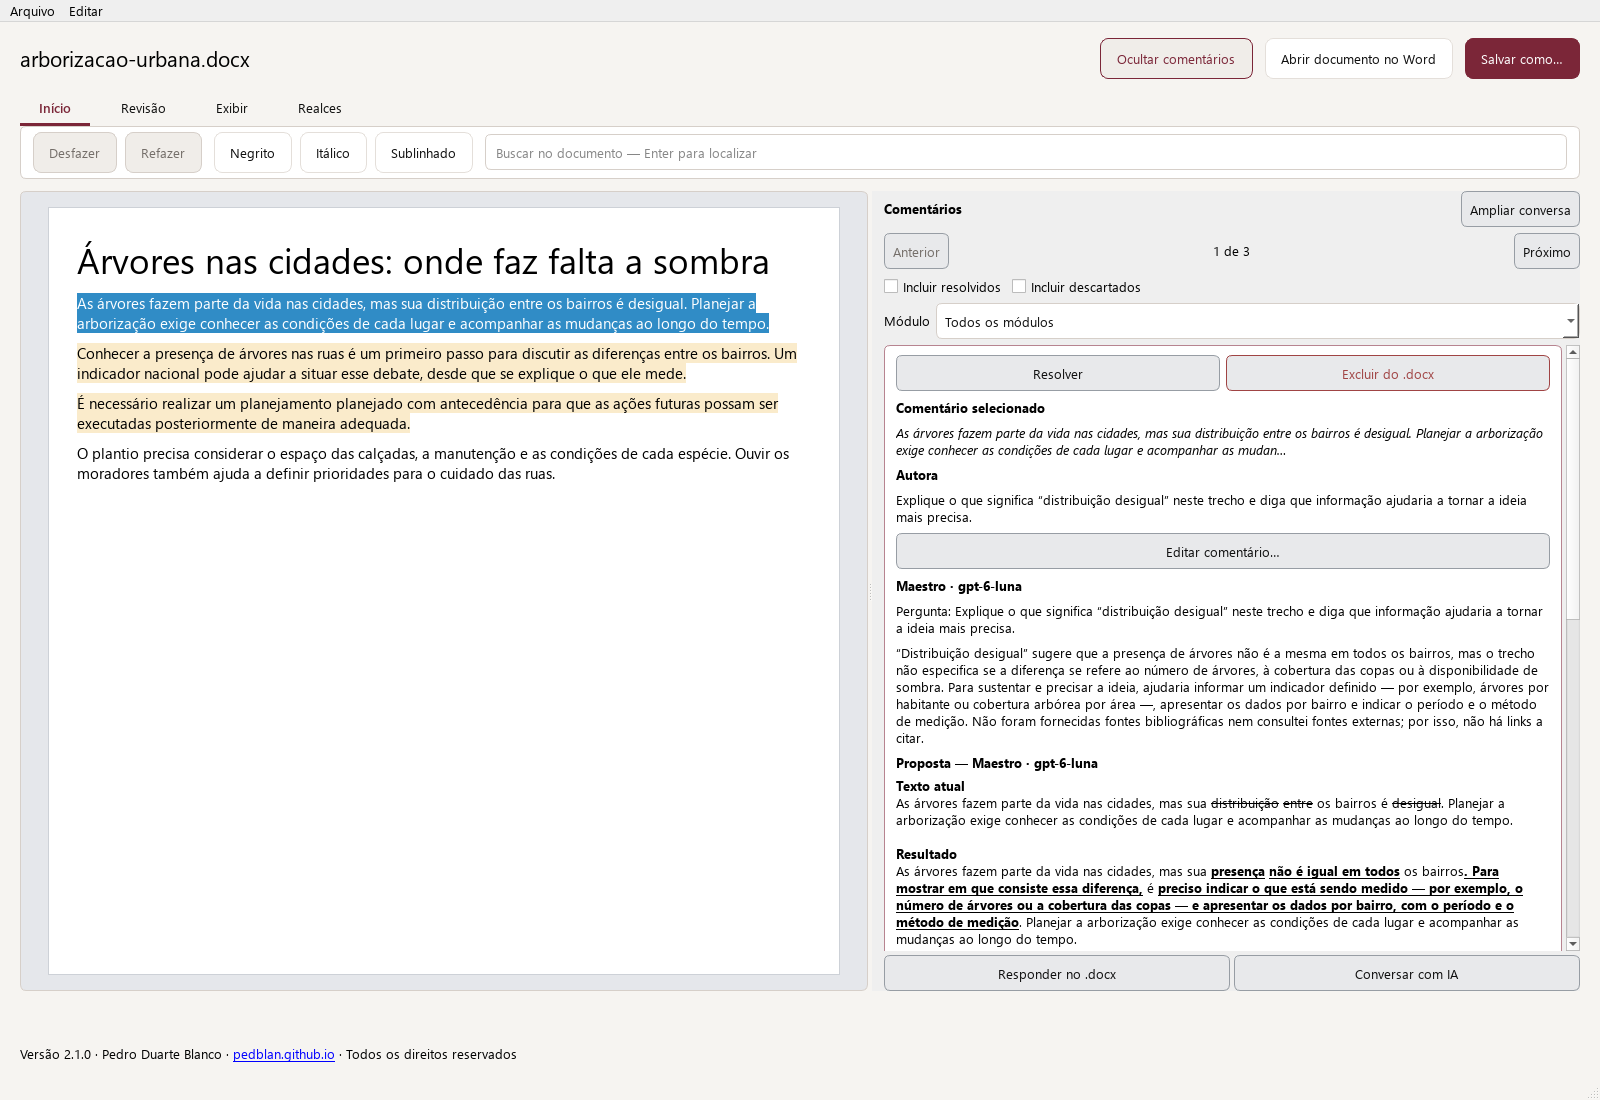Go to Anterior comment
This screenshot has height=1100, width=1600.
[916, 252]
